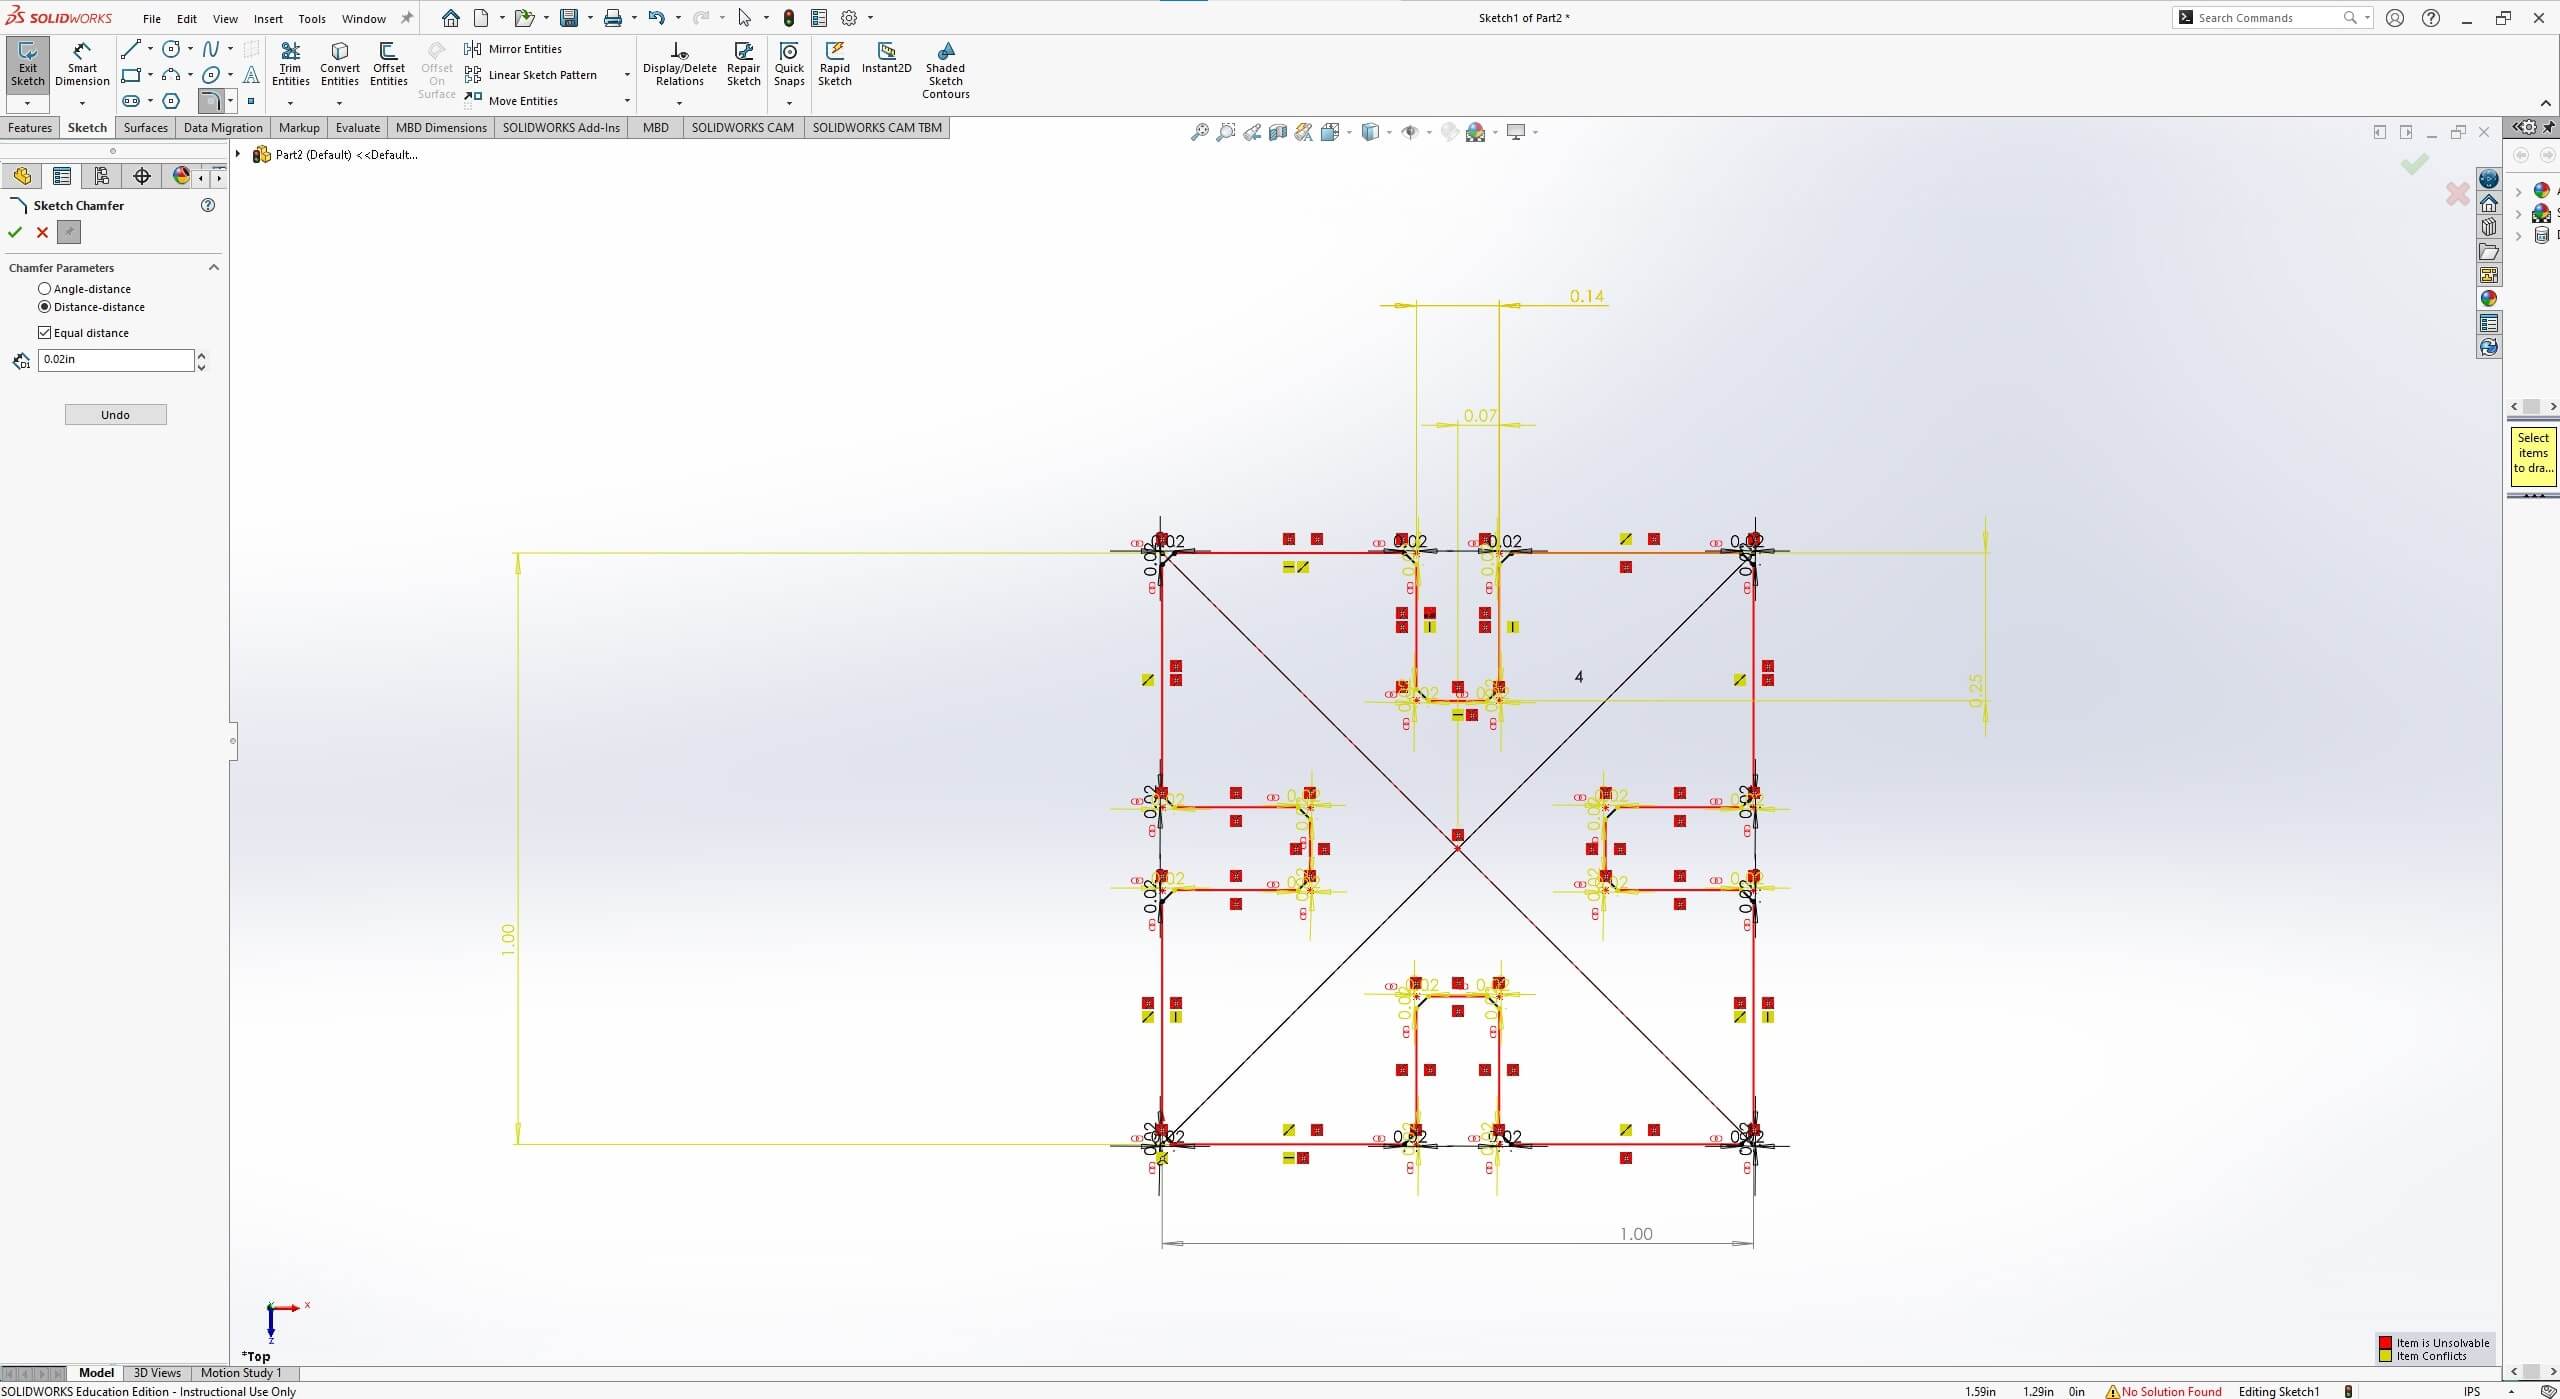The height and width of the screenshot is (1399, 2560).
Task: Select the sketch Text tool
Action: point(251,75)
